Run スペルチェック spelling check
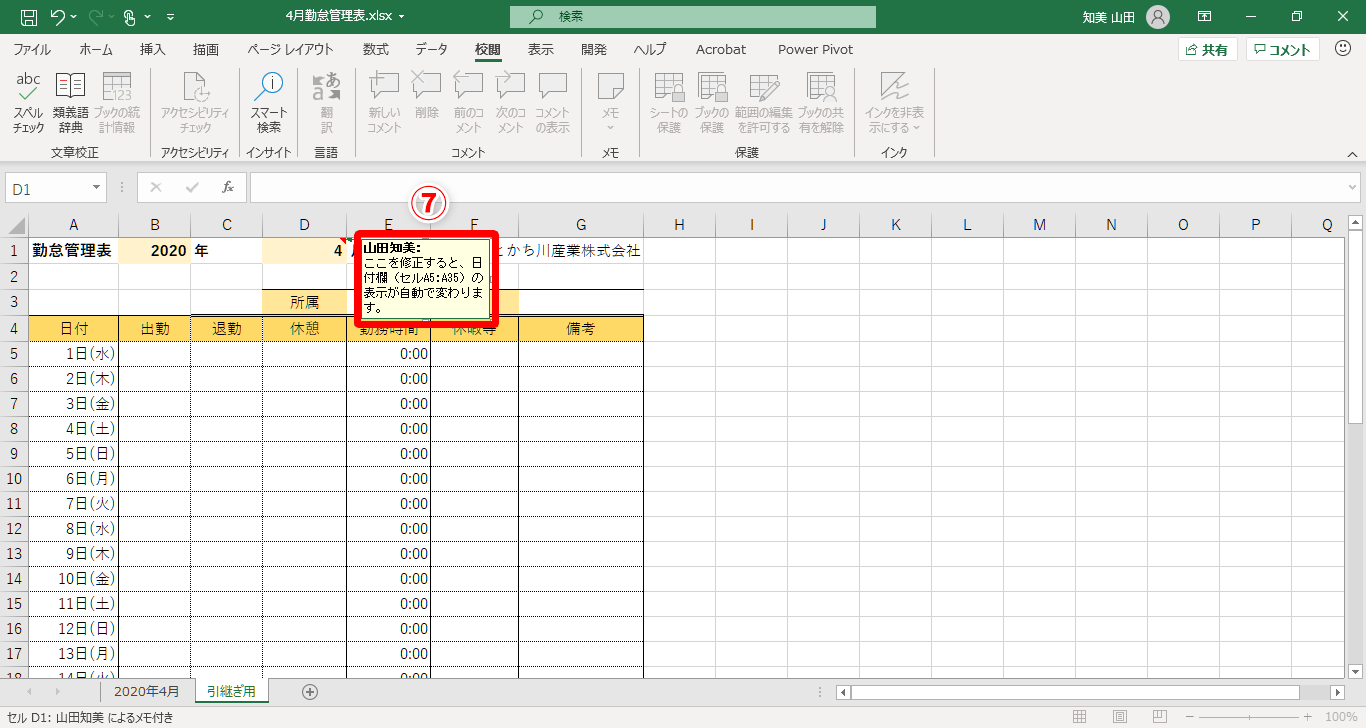Image resolution: width=1366 pixels, height=728 pixels. 29,104
